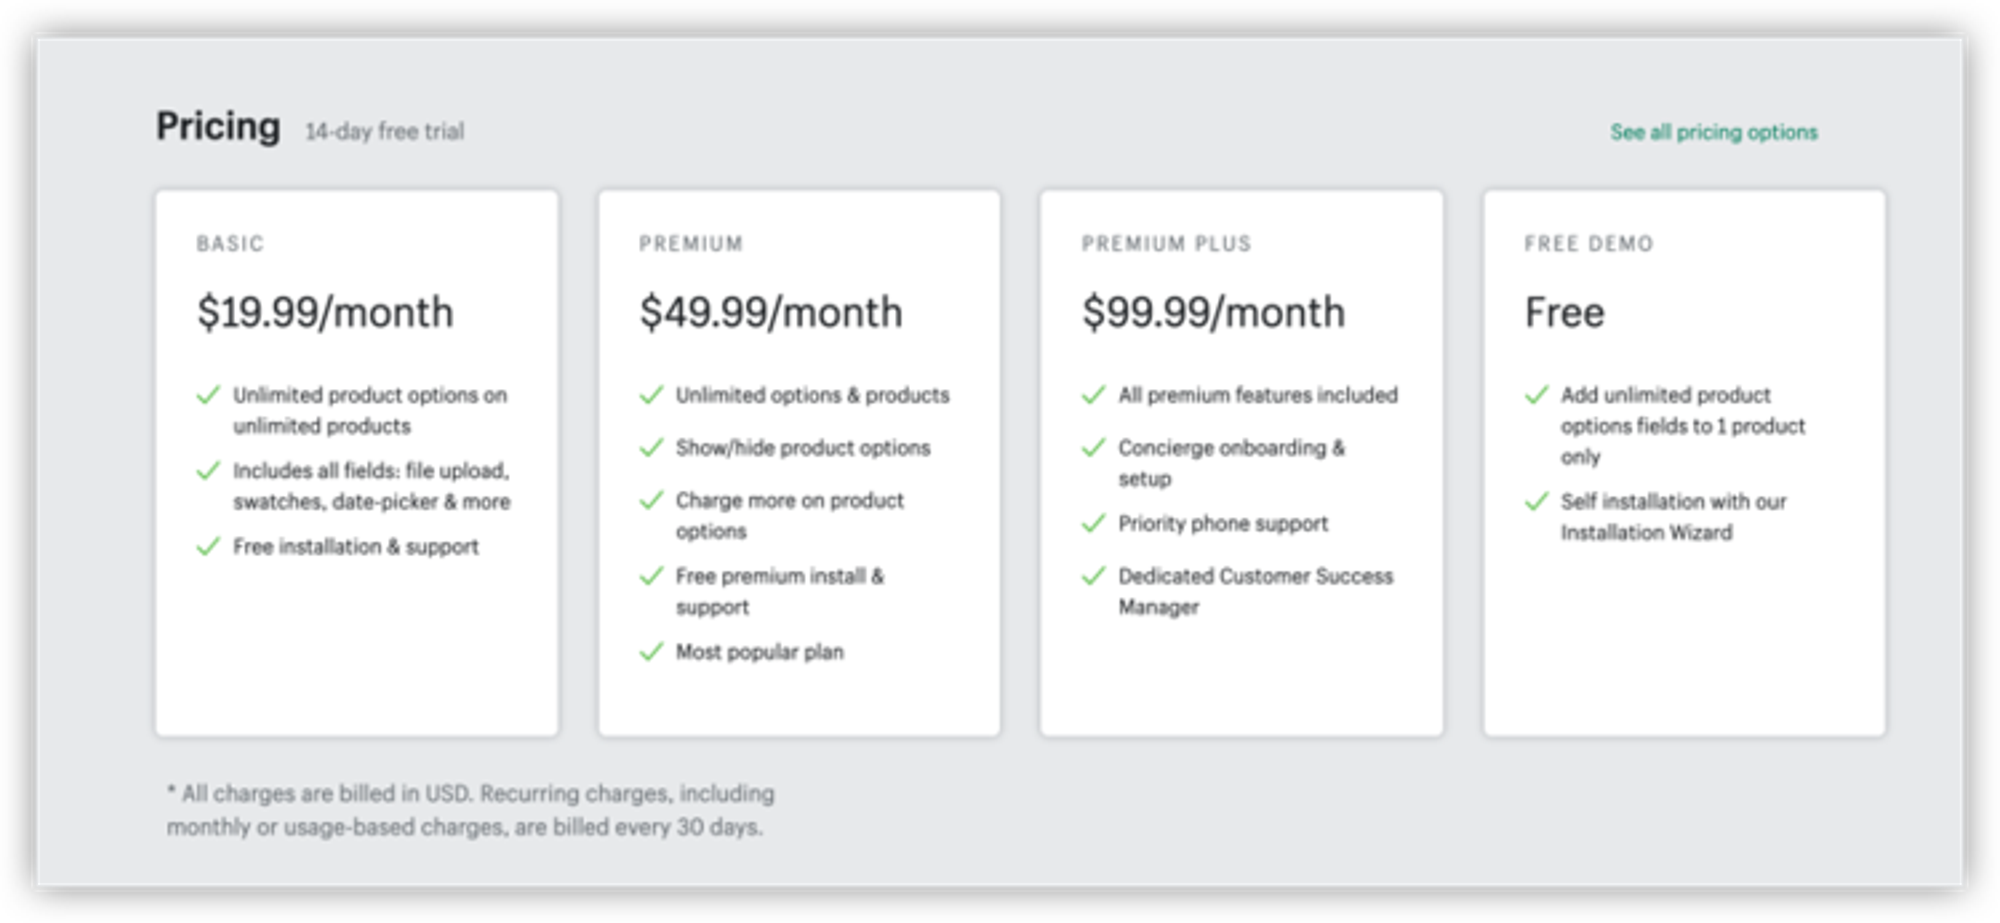The width and height of the screenshot is (2000, 923).
Task: Click the Premium Plus $99.99/month price
Action: (x=1213, y=312)
